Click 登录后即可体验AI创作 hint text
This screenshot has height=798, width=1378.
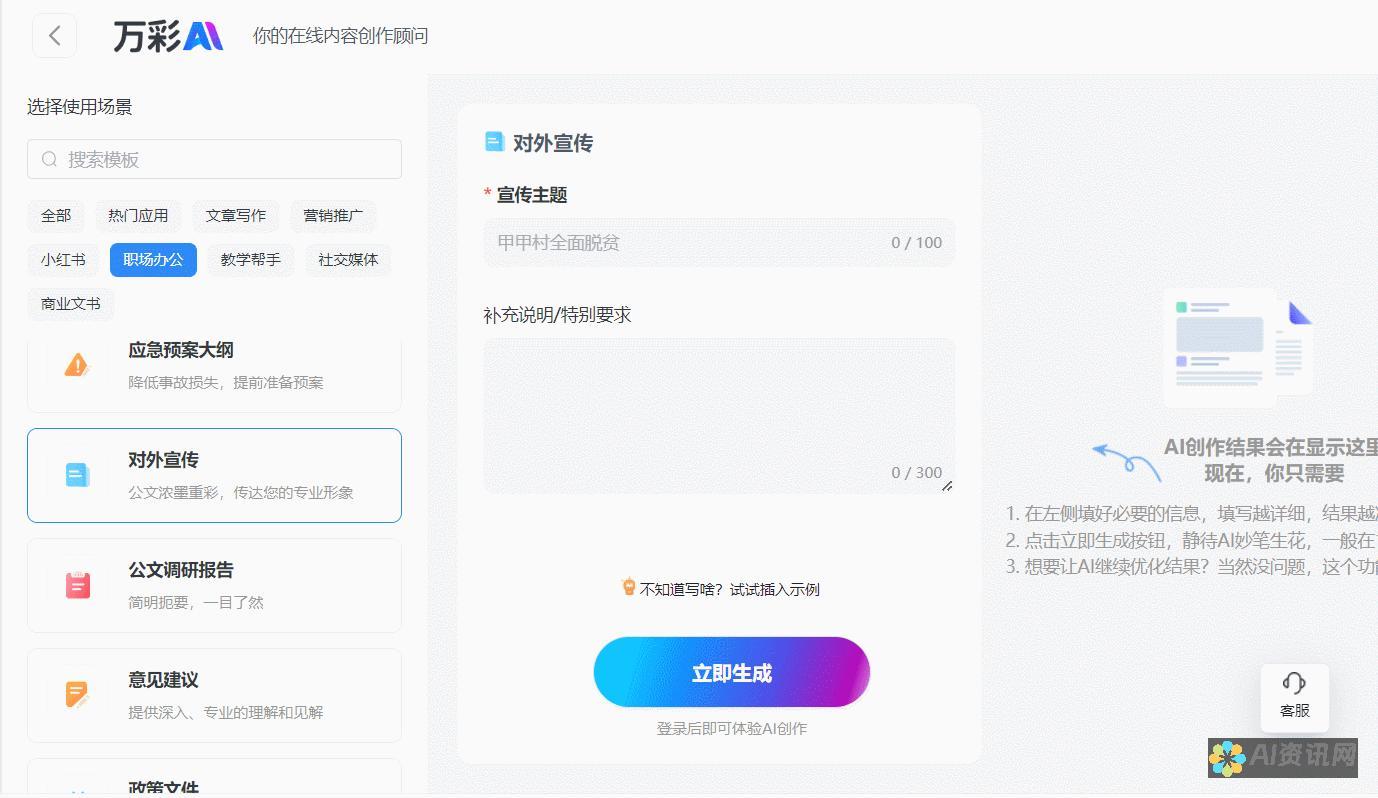732,728
